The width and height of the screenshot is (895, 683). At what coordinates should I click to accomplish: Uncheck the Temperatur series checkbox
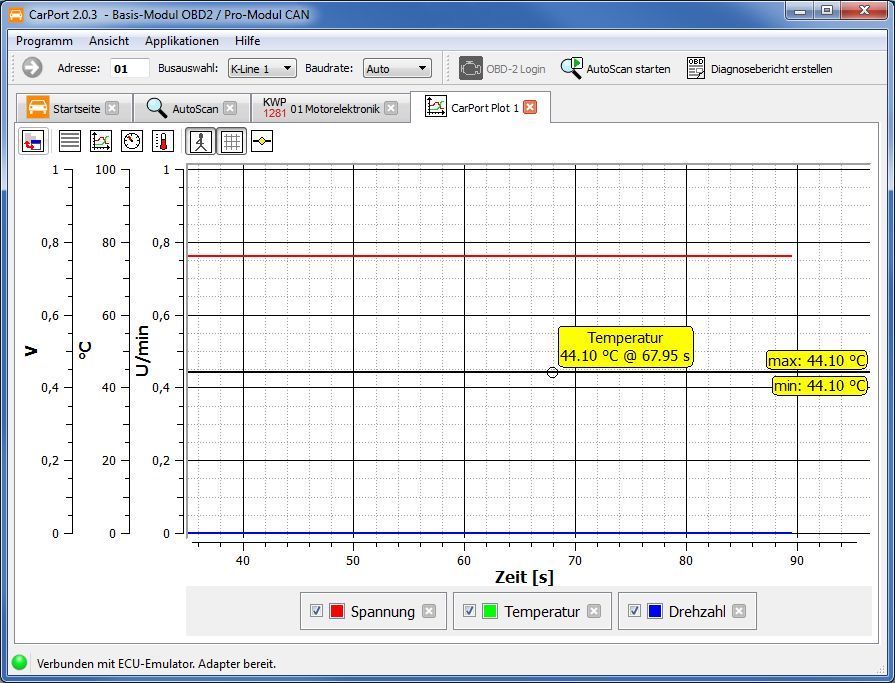(x=469, y=611)
